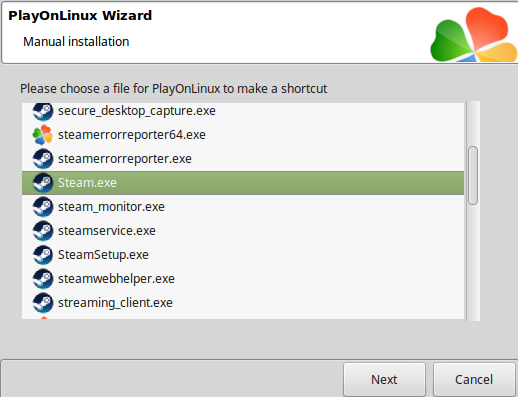Choose steamerrorreporter64.exe from the list
Screen dimensions: 518x397
132,135
